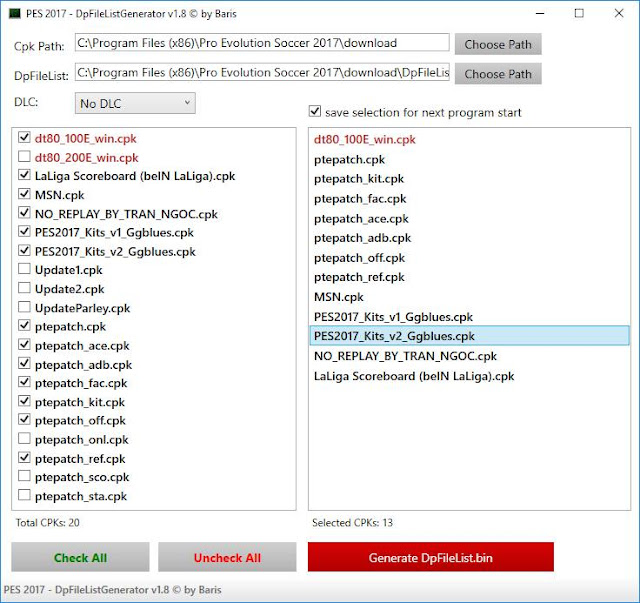Screen dimensions: 640x603
Task: Select ptepatch_kit.cpk in the right order list
Action: (469, 179)
